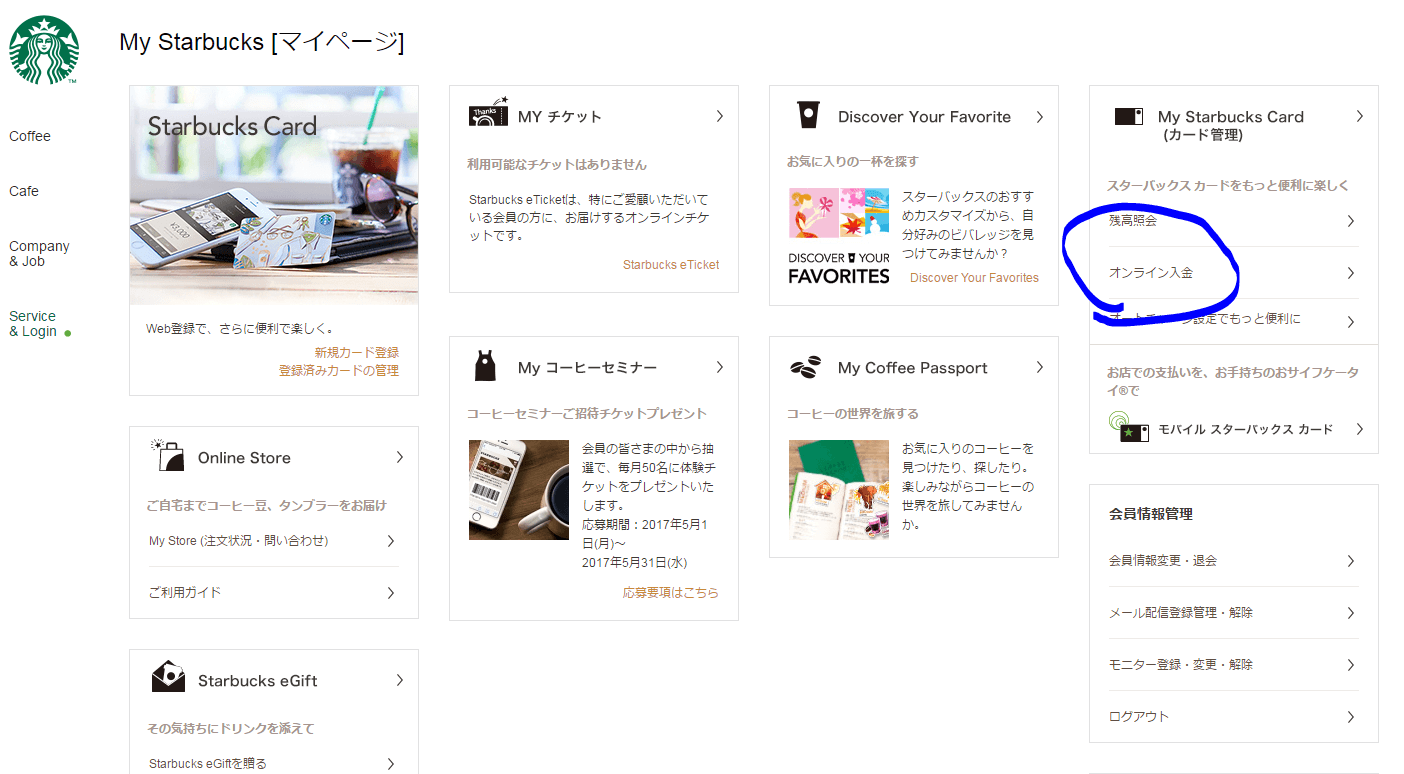Click the Coffee Passport book thumbnail

coord(838,490)
